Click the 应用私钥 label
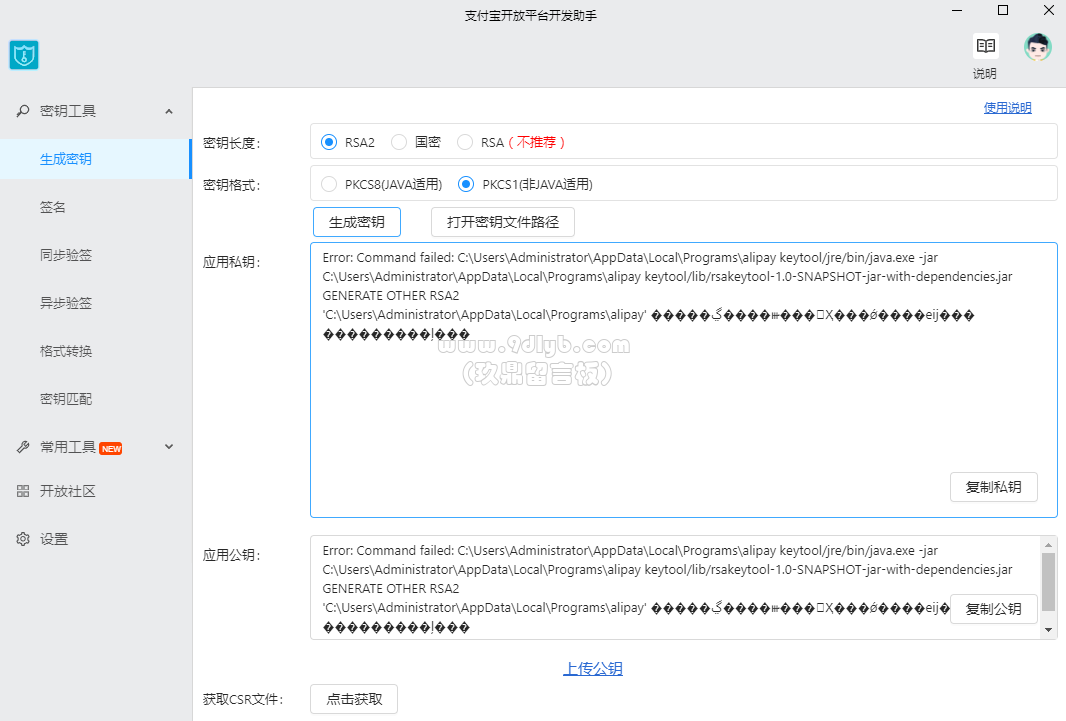This screenshot has width=1066, height=721. tap(231, 262)
